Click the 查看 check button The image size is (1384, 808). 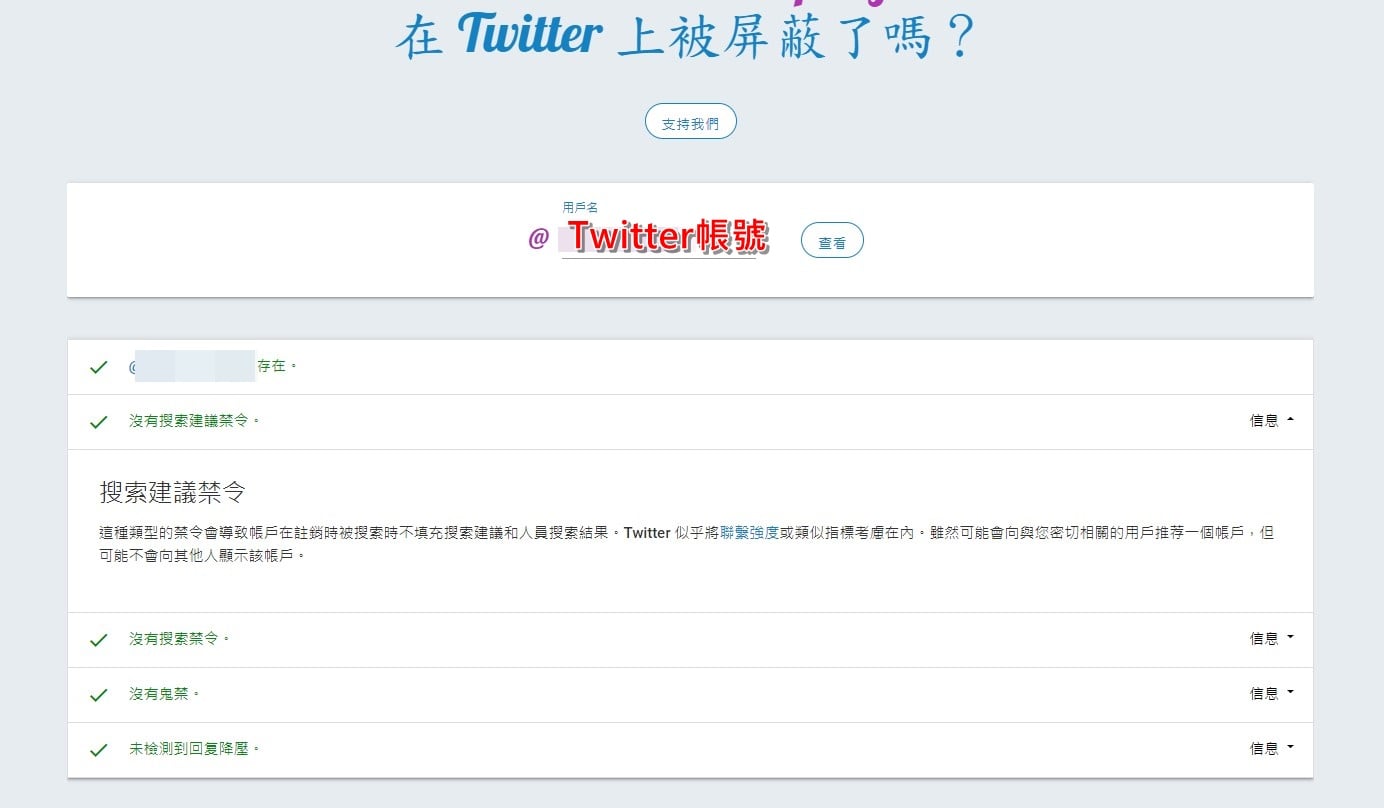(832, 241)
